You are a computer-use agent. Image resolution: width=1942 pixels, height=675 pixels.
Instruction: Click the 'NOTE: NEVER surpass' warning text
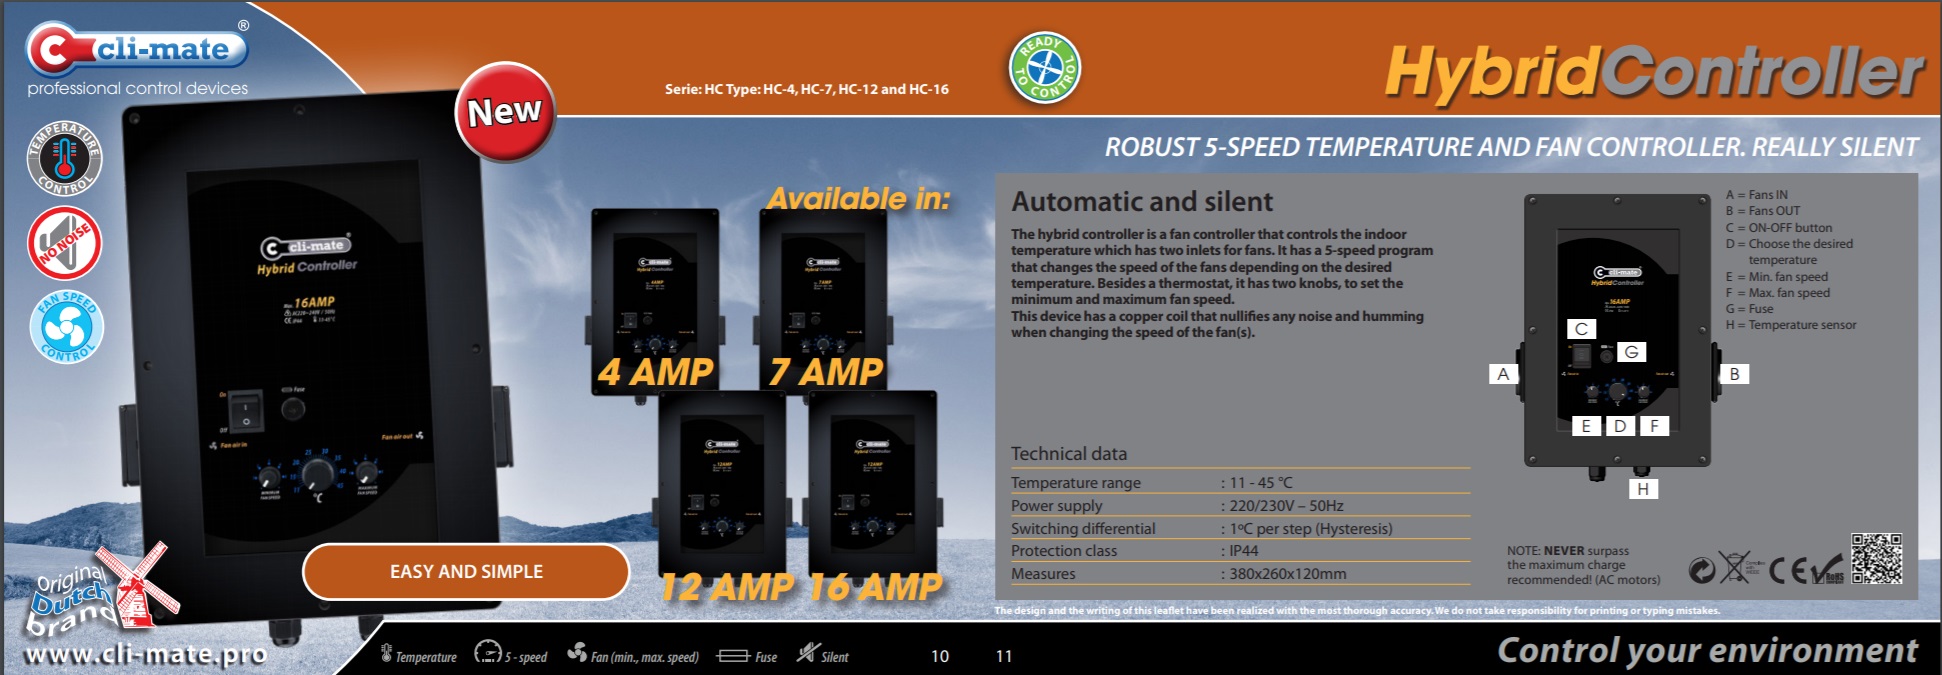coord(1584,565)
